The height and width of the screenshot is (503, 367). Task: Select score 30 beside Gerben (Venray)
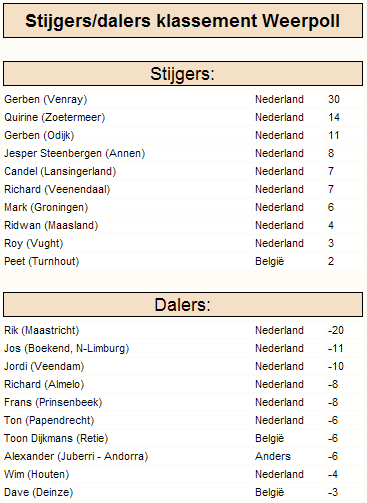[x=334, y=99]
